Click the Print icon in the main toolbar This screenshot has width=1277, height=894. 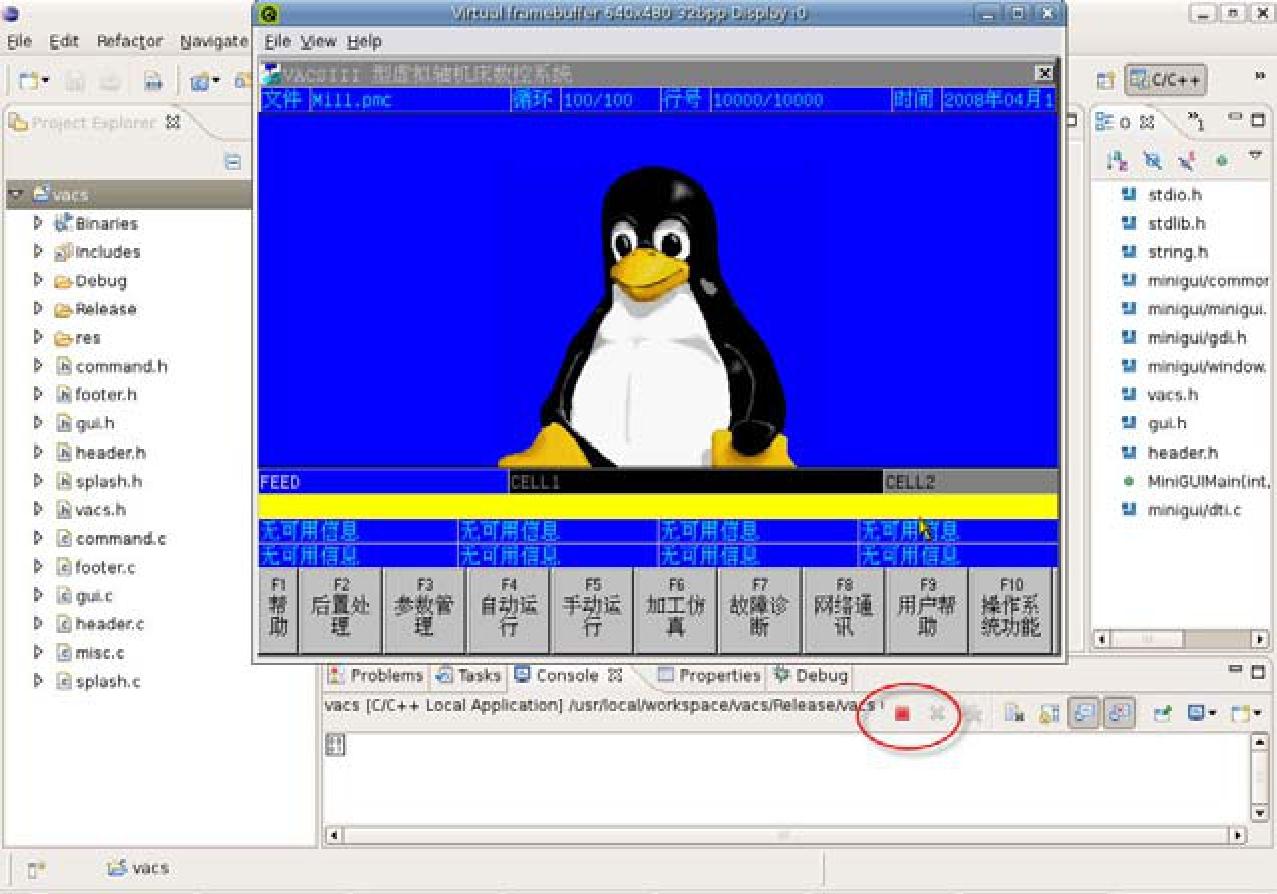(x=153, y=81)
